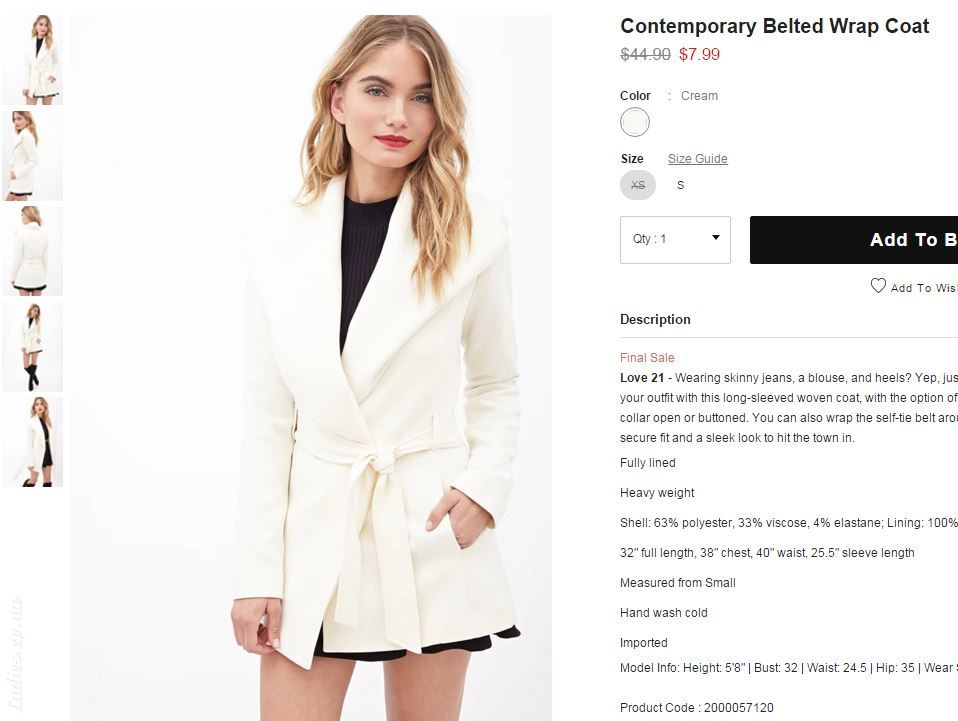Click the black Add To Bag button
The height and width of the screenshot is (721, 958).
pyautogui.click(x=854, y=240)
